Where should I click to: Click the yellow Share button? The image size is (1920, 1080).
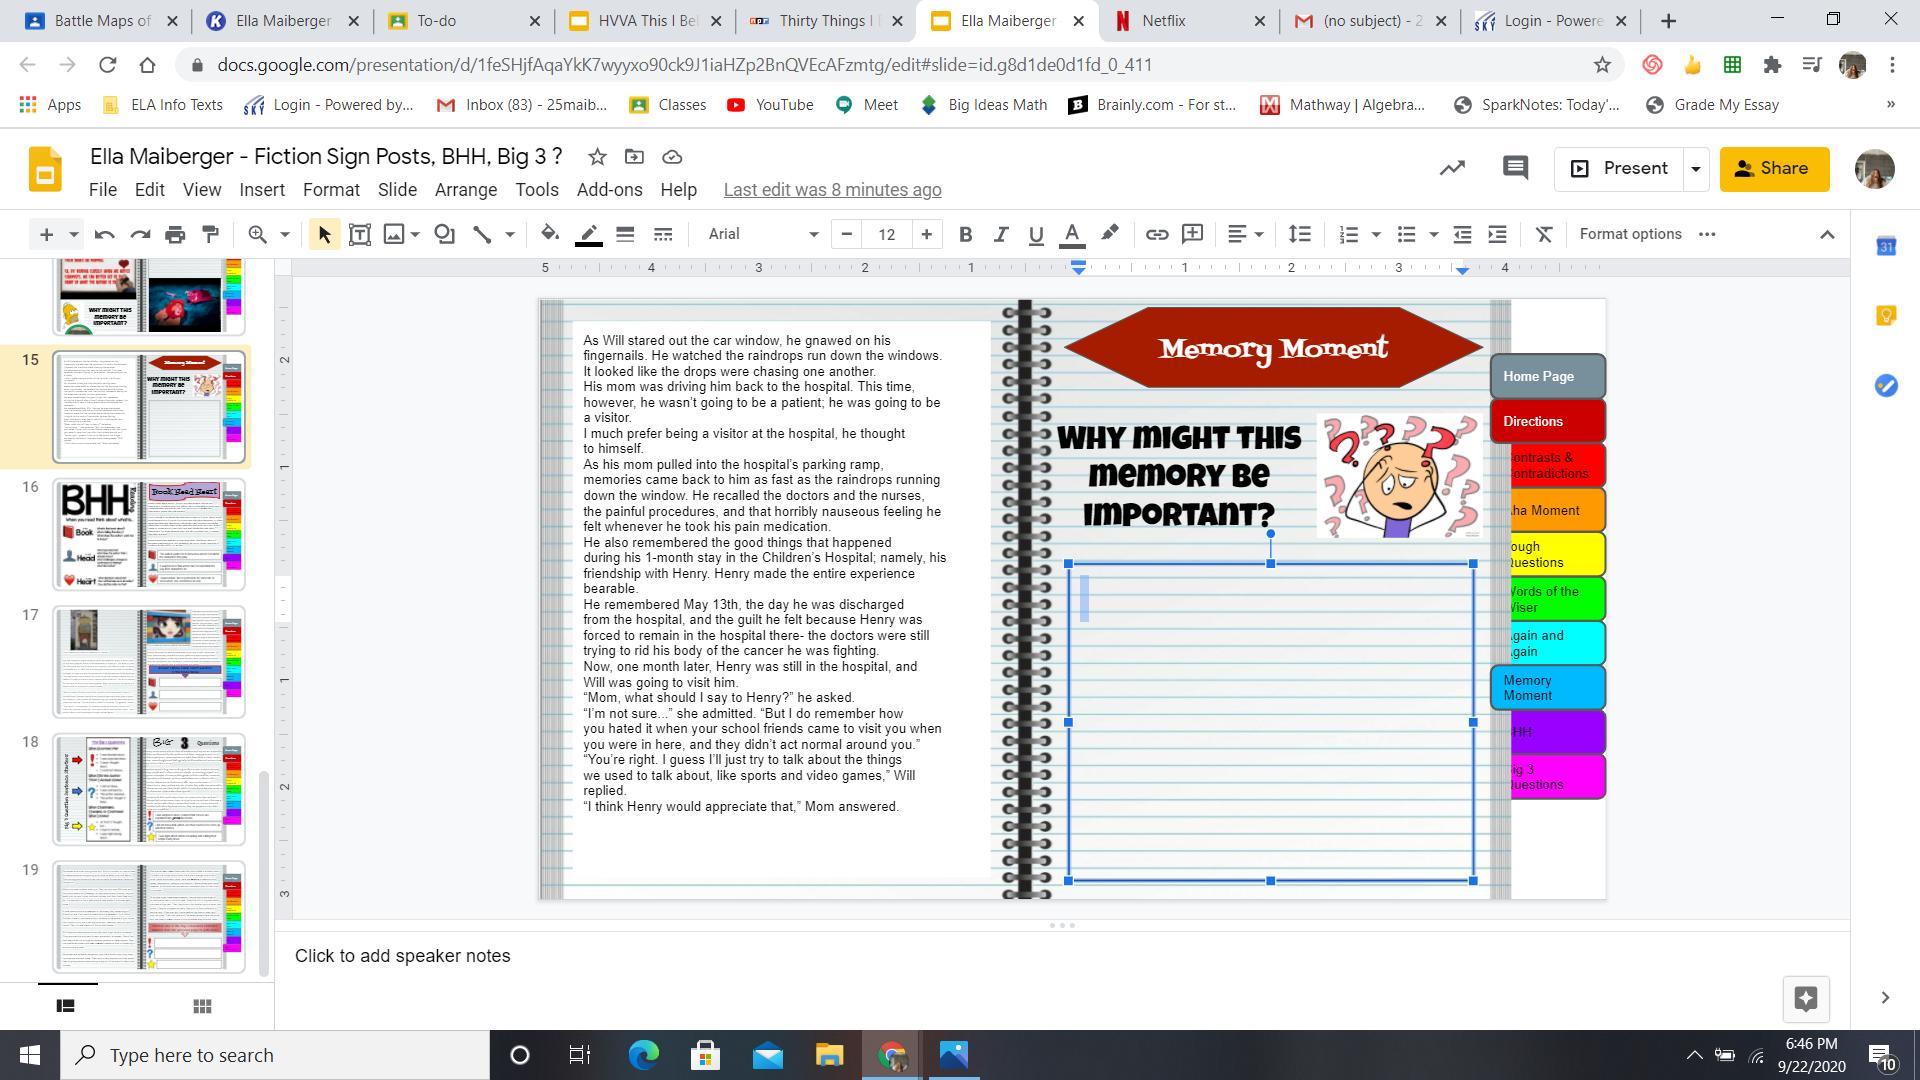point(1774,168)
